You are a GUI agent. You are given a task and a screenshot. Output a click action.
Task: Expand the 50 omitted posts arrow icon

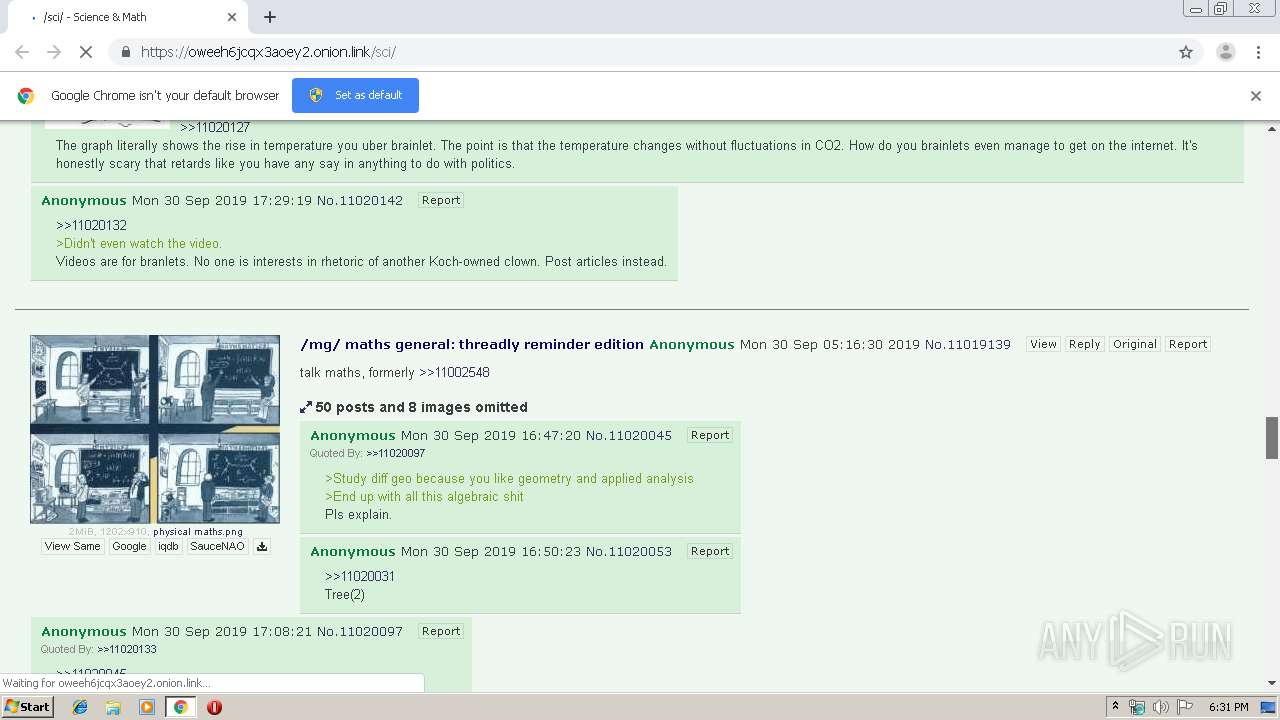tap(306, 407)
